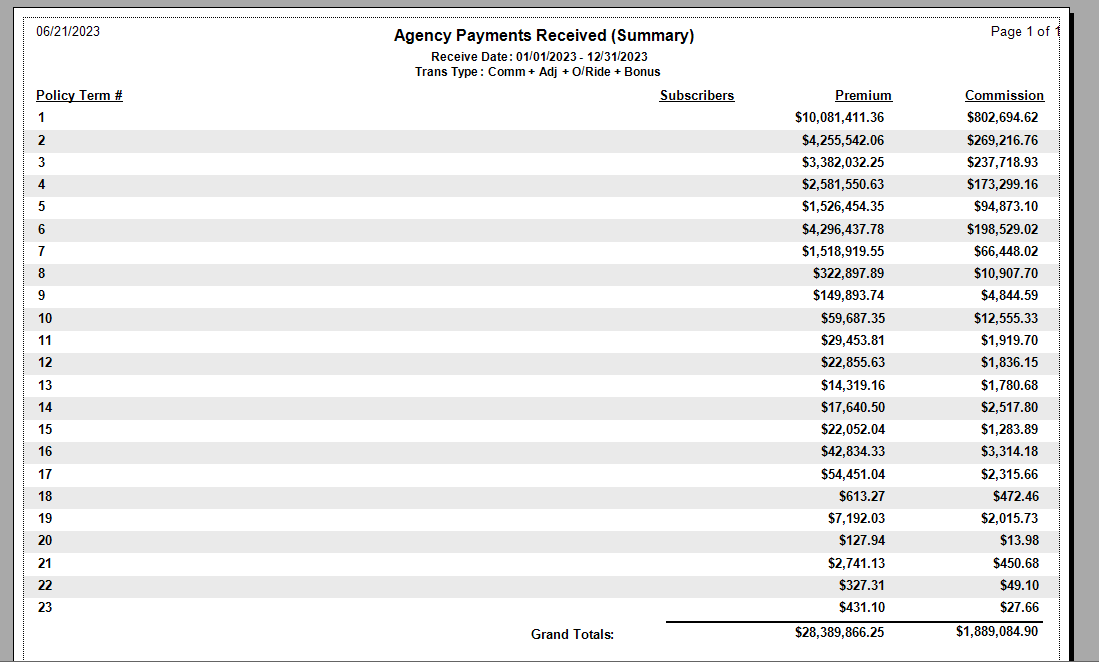Select policy term row 17
Screen dimensions: 1099x662
(45, 474)
